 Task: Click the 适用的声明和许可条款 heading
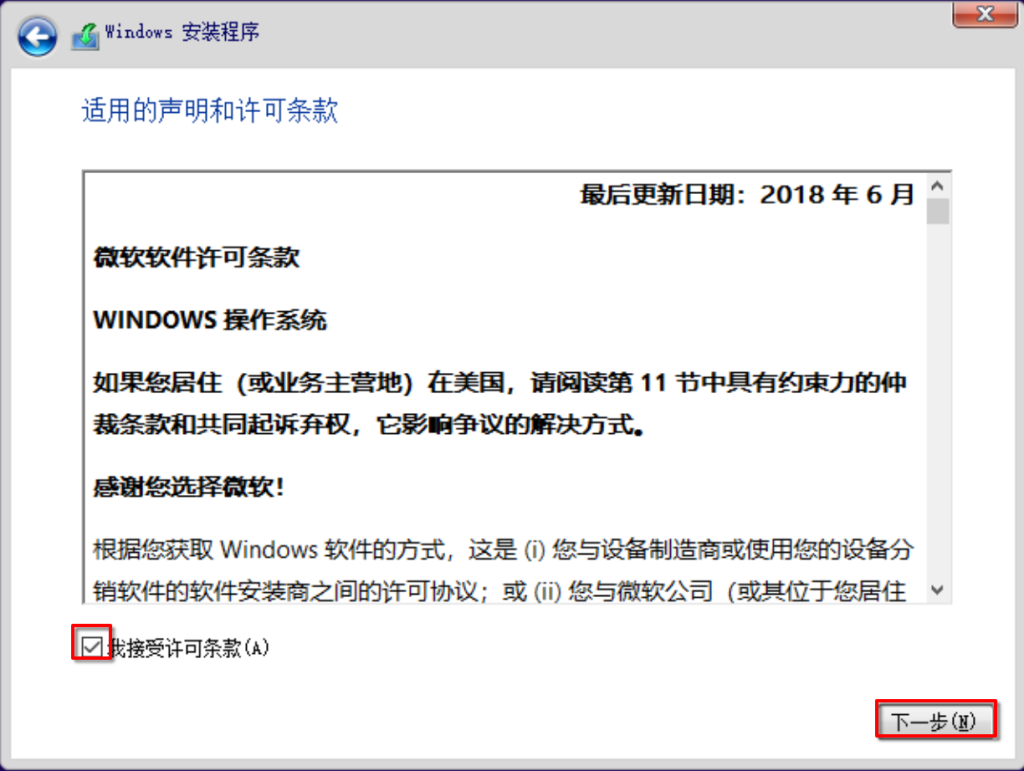pyautogui.click(x=210, y=110)
